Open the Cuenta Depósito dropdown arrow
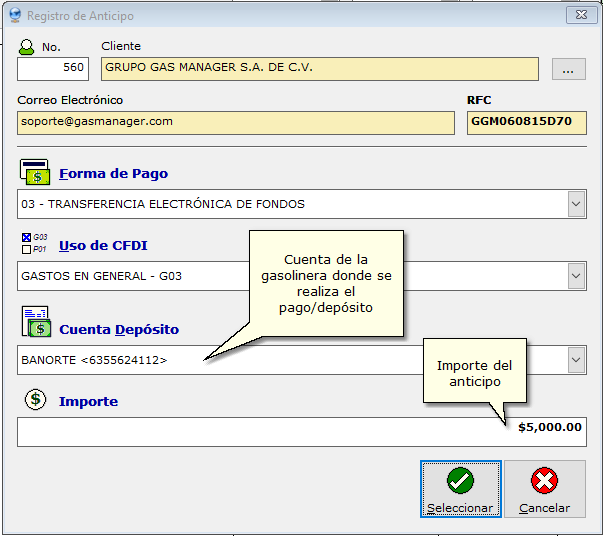The image size is (603, 536). pos(576,359)
